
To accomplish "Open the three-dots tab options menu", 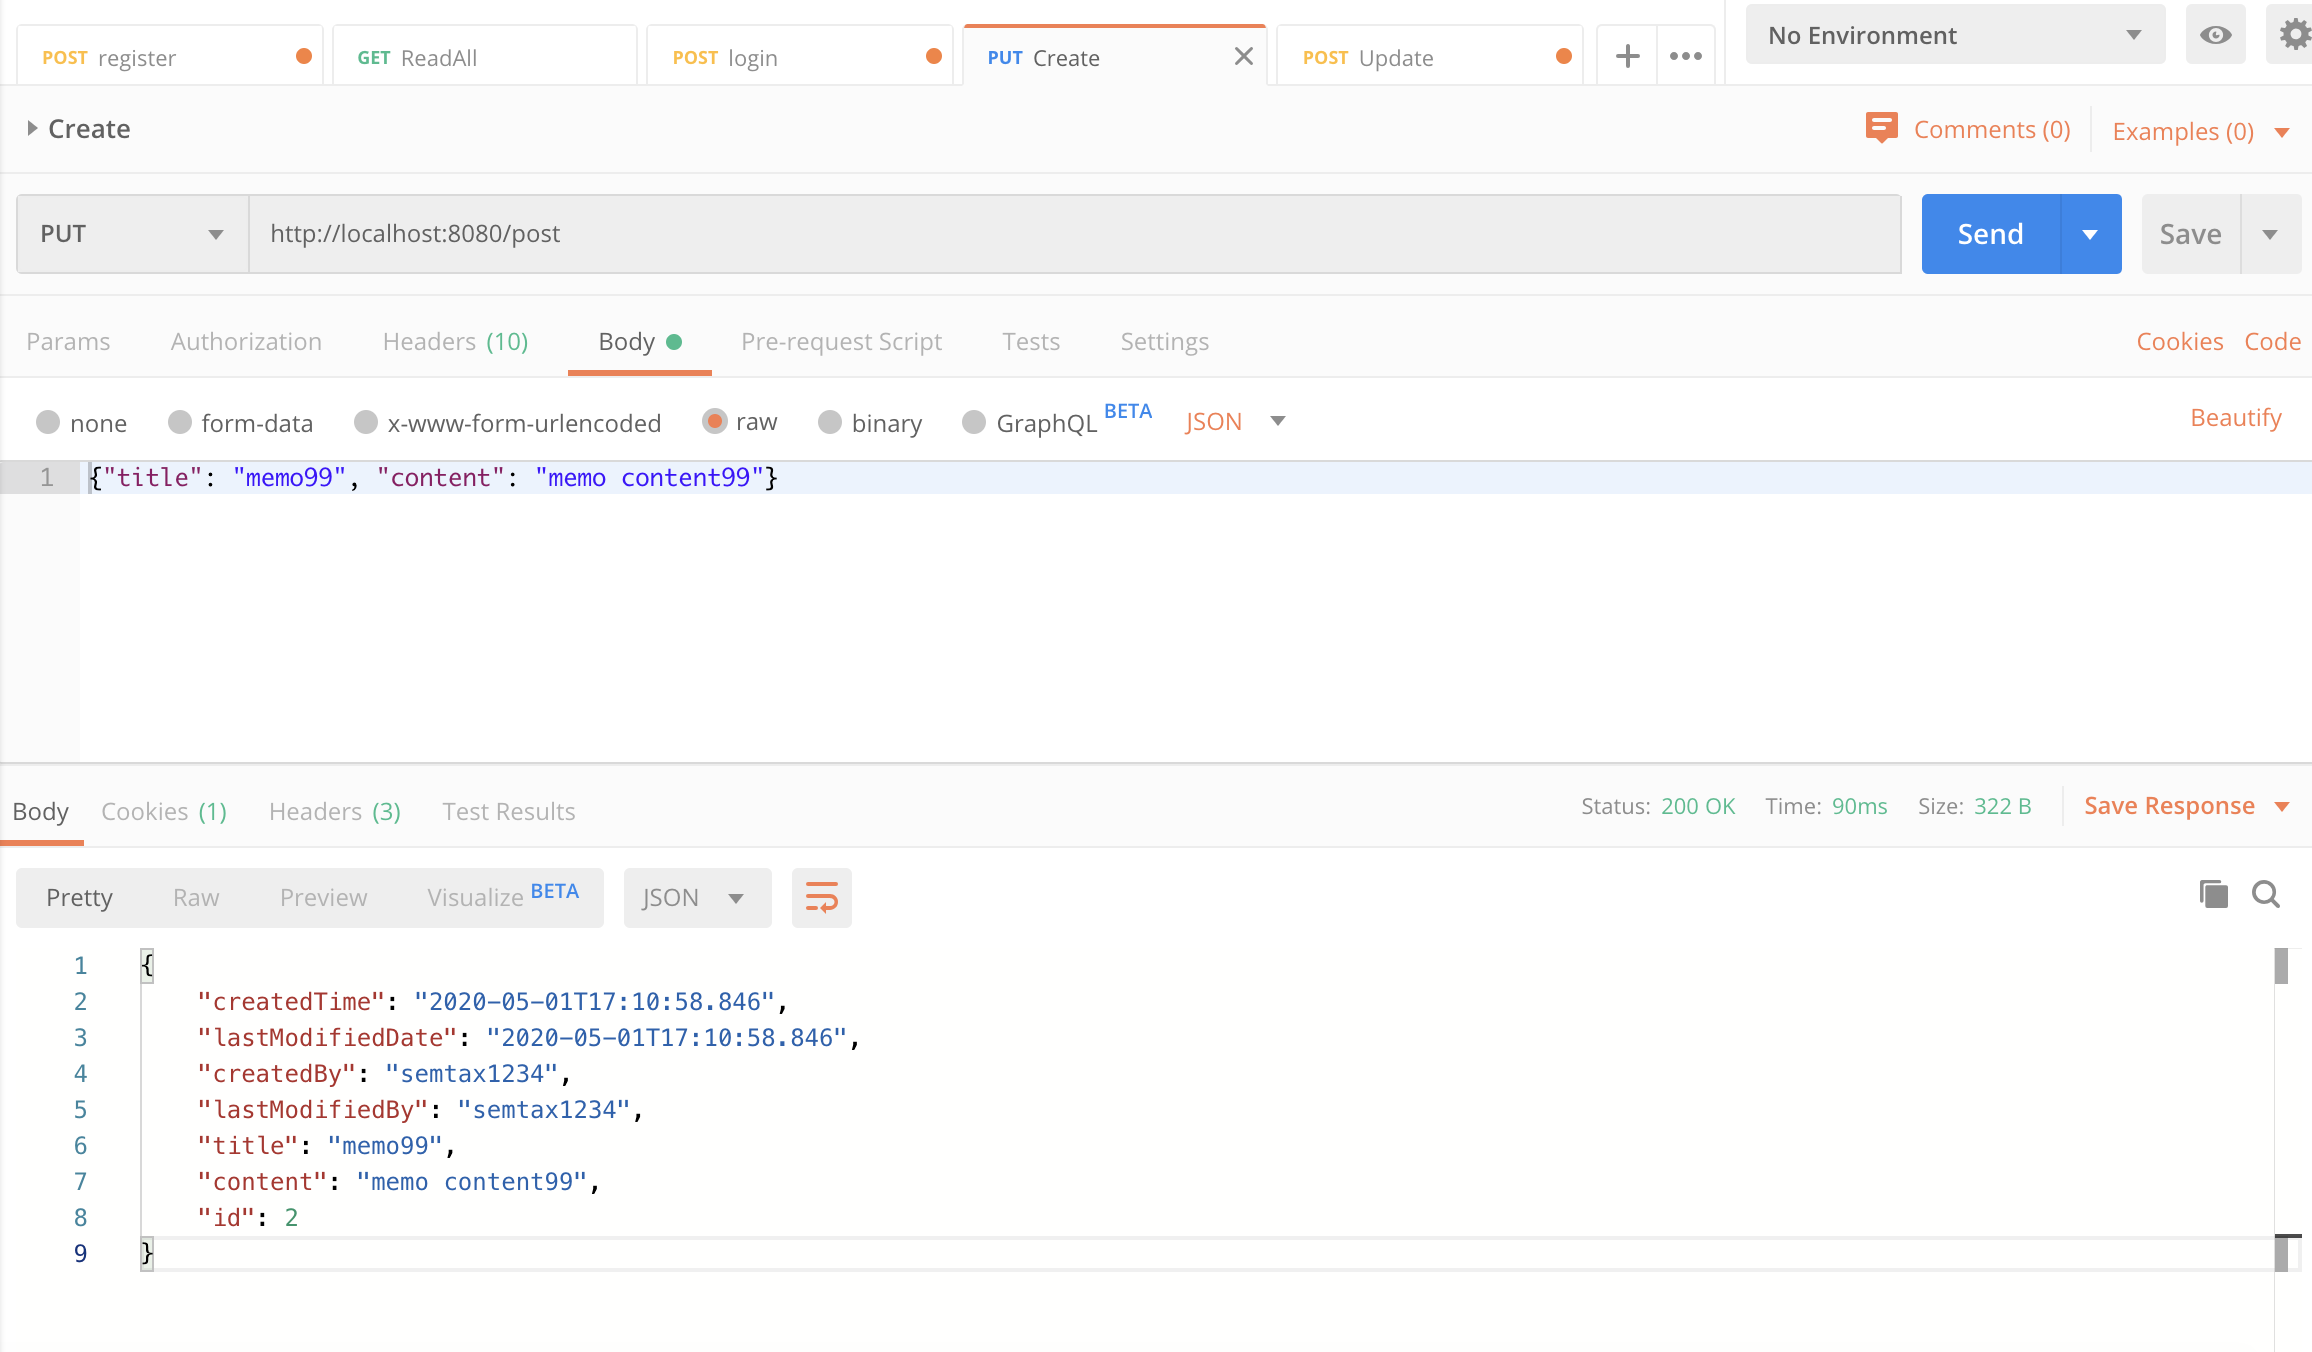I will pyautogui.click(x=1686, y=57).
